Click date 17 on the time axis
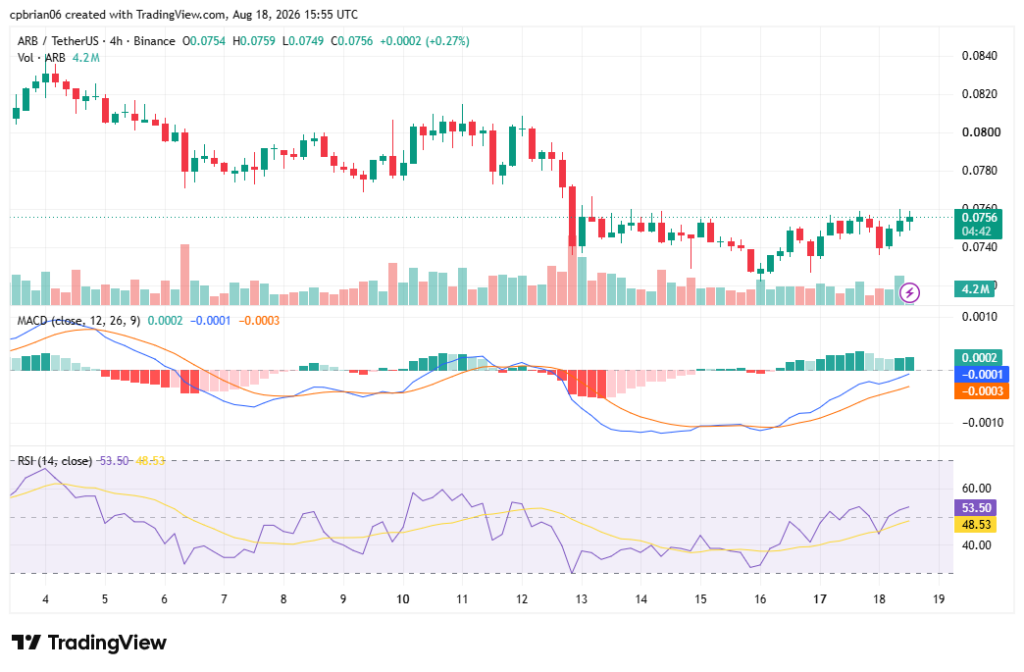This screenshot has height=672, width=1024. pos(820,600)
